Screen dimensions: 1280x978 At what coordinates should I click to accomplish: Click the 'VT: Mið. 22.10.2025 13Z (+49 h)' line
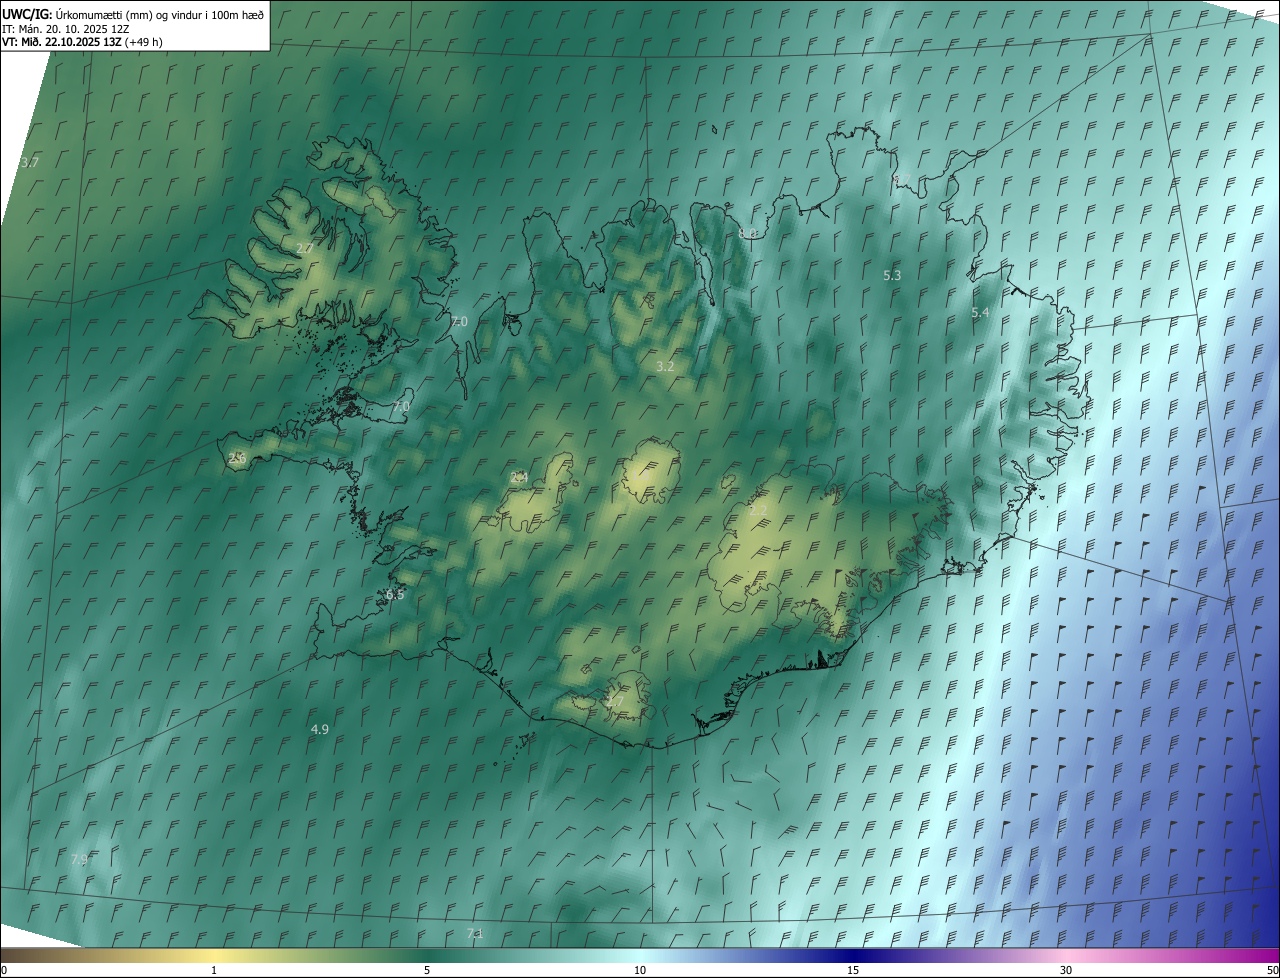(82, 42)
